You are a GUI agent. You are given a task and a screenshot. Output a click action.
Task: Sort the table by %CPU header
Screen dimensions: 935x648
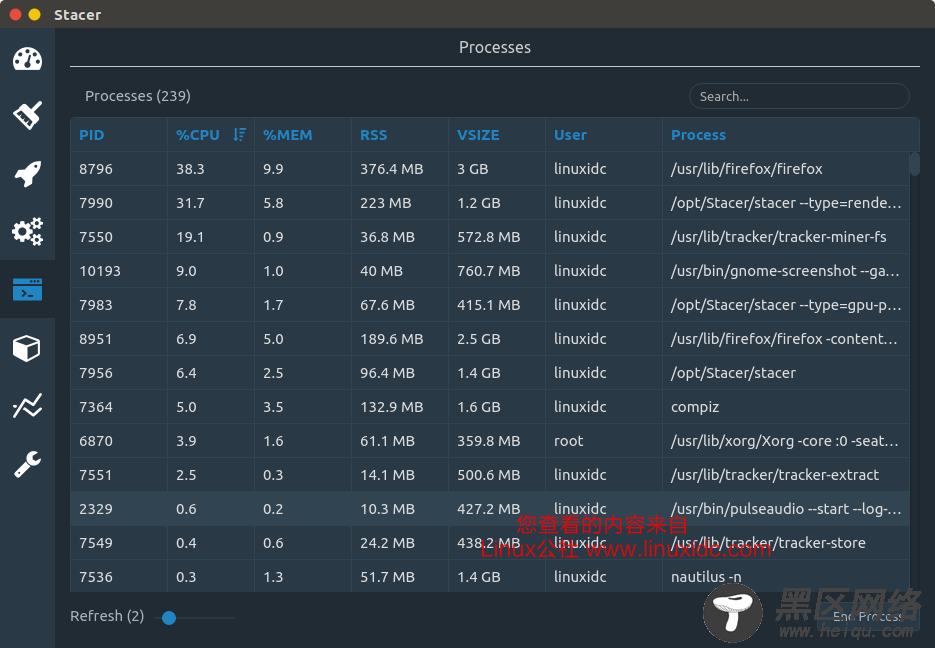click(198, 135)
